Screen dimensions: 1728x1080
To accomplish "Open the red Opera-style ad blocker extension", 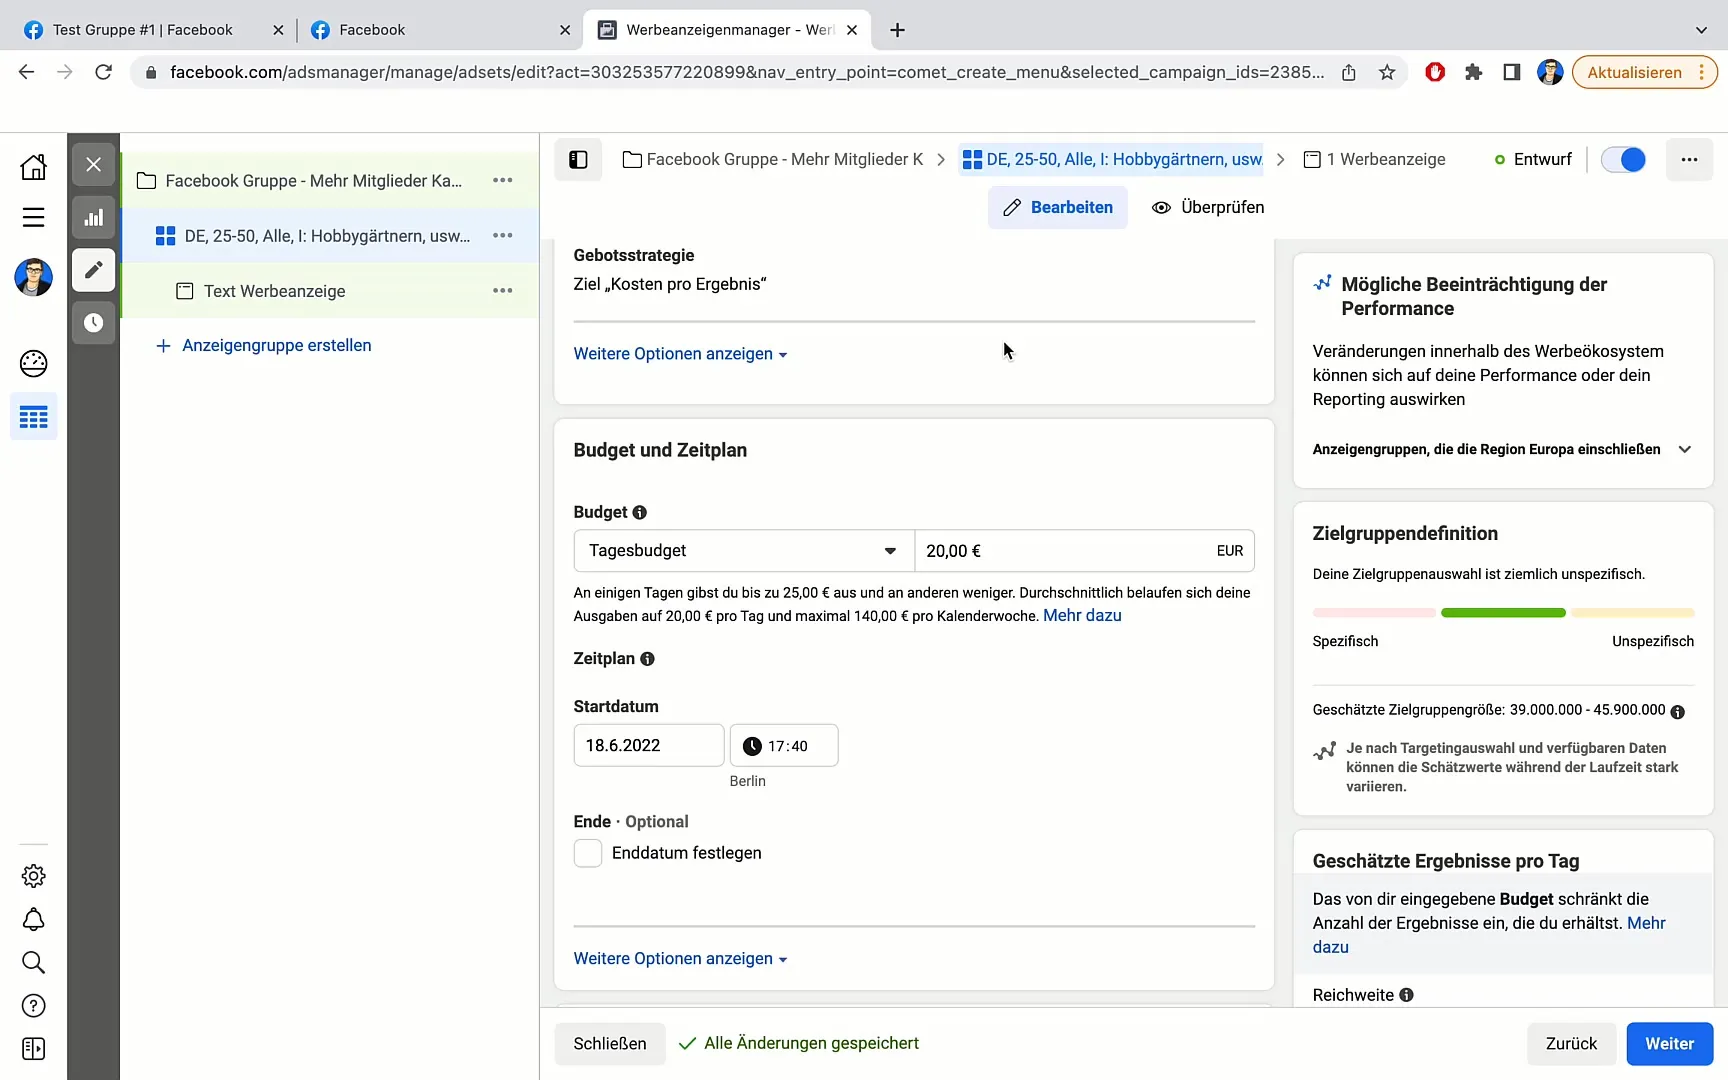I will [1435, 72].
